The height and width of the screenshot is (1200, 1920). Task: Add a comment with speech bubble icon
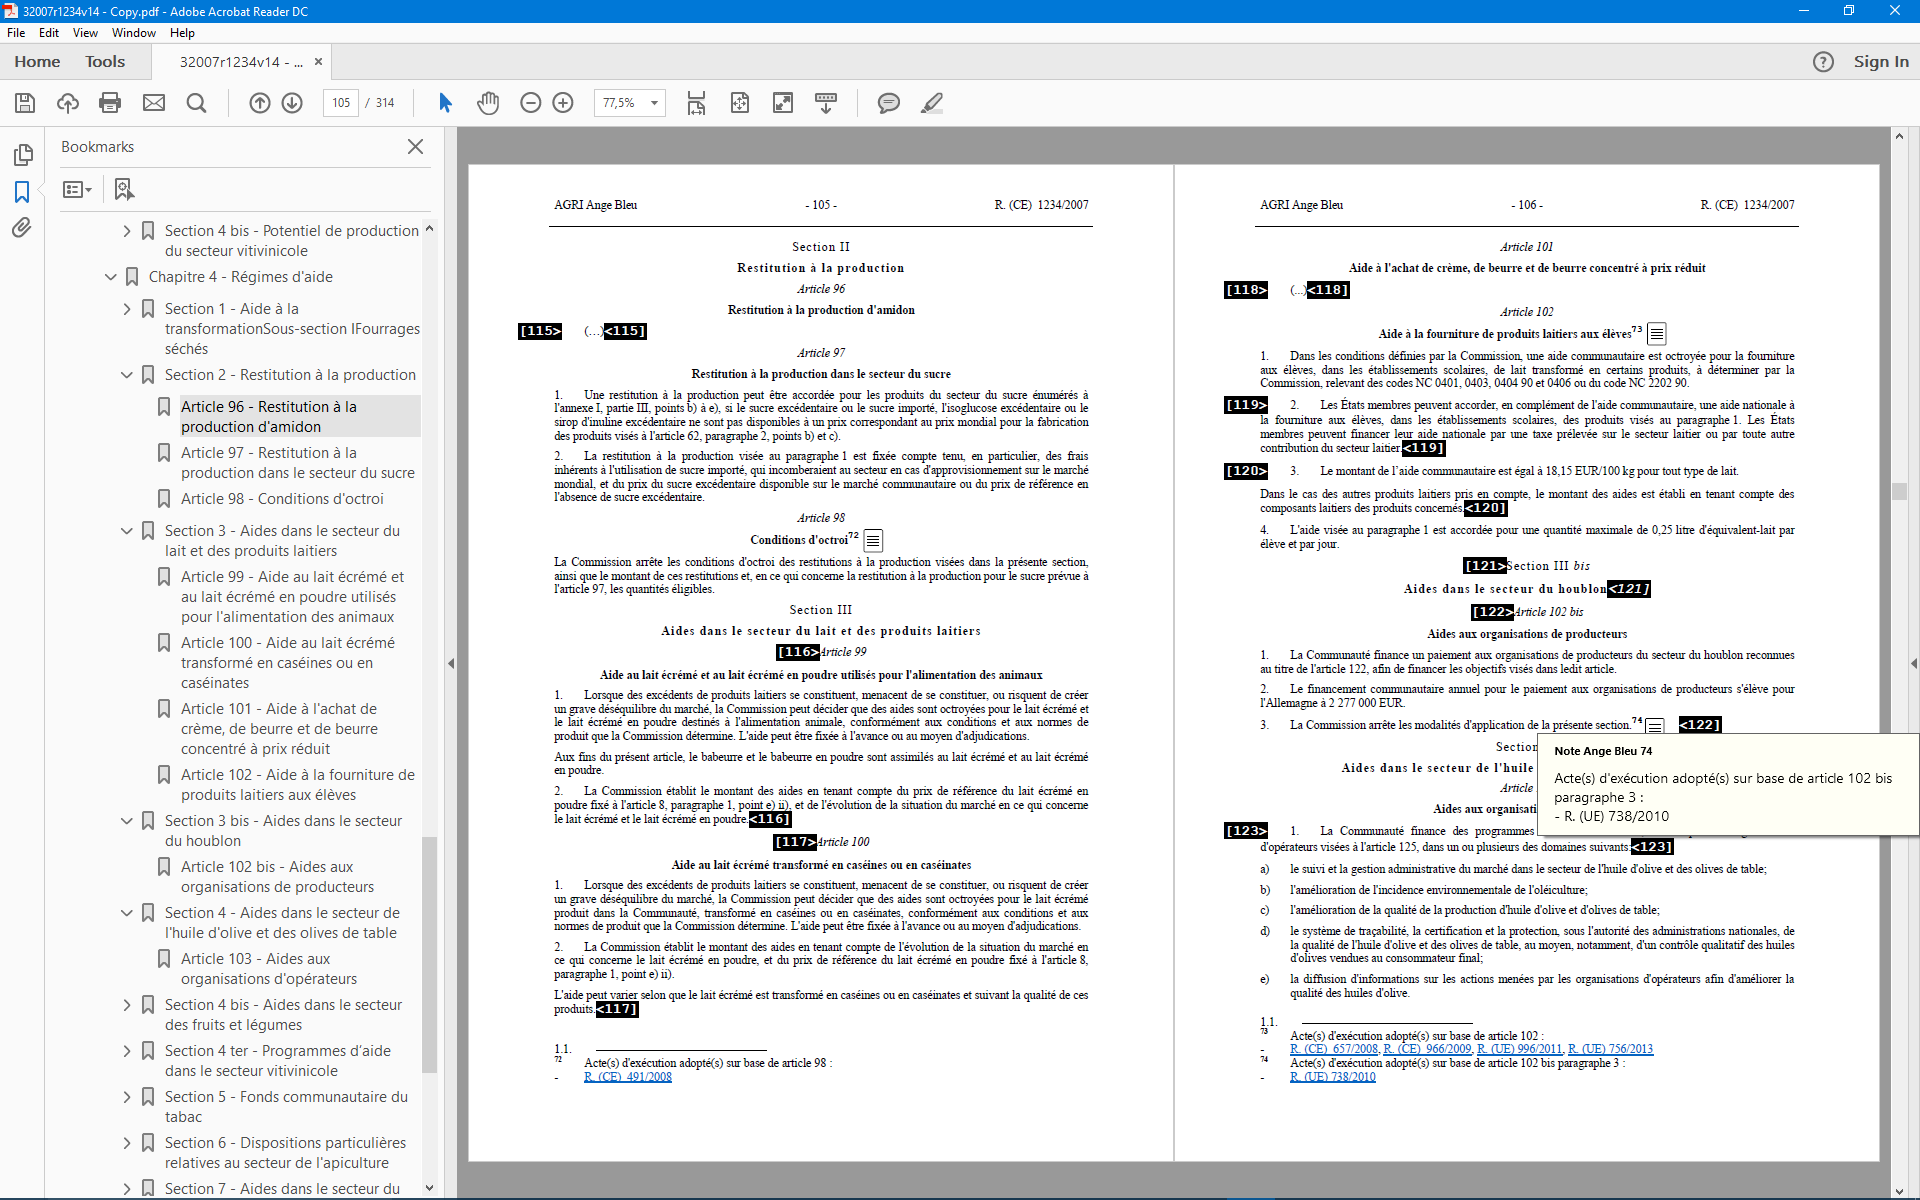coord(888,103)
